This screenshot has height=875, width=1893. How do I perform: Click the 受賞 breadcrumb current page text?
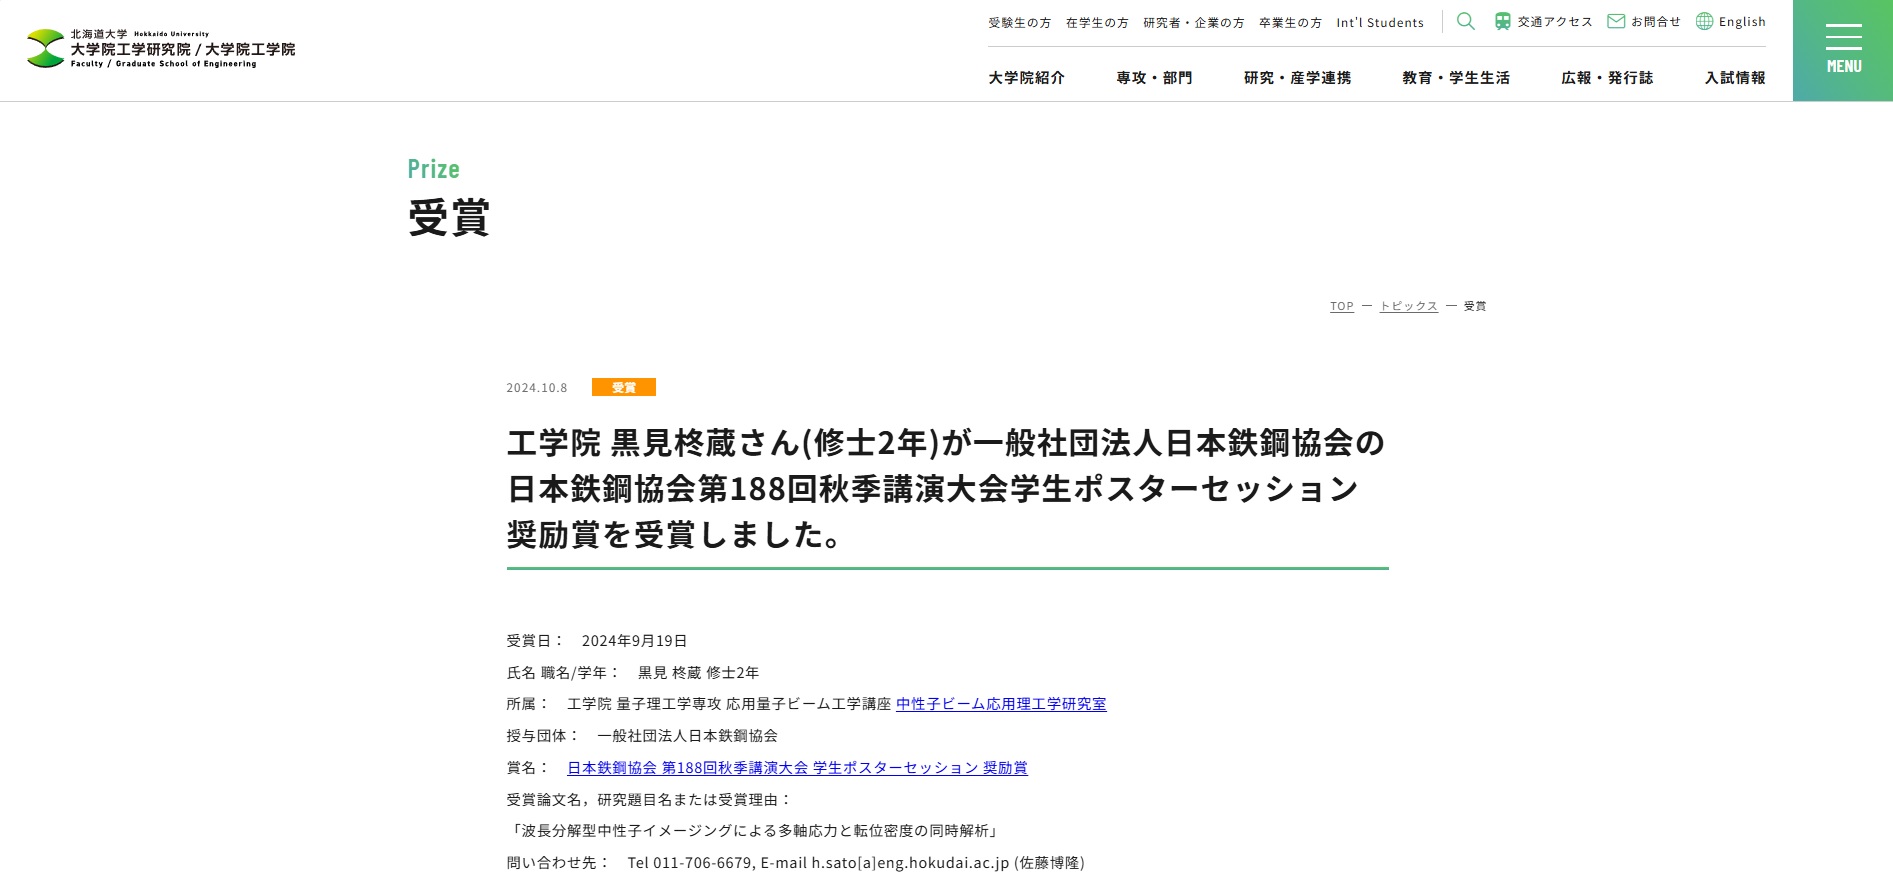click(x=1475, y=306)
